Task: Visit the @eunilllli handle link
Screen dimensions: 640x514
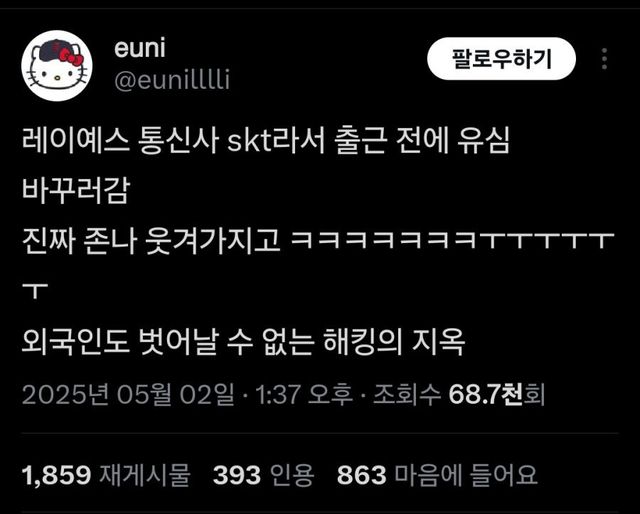Action: pos(172,80)
